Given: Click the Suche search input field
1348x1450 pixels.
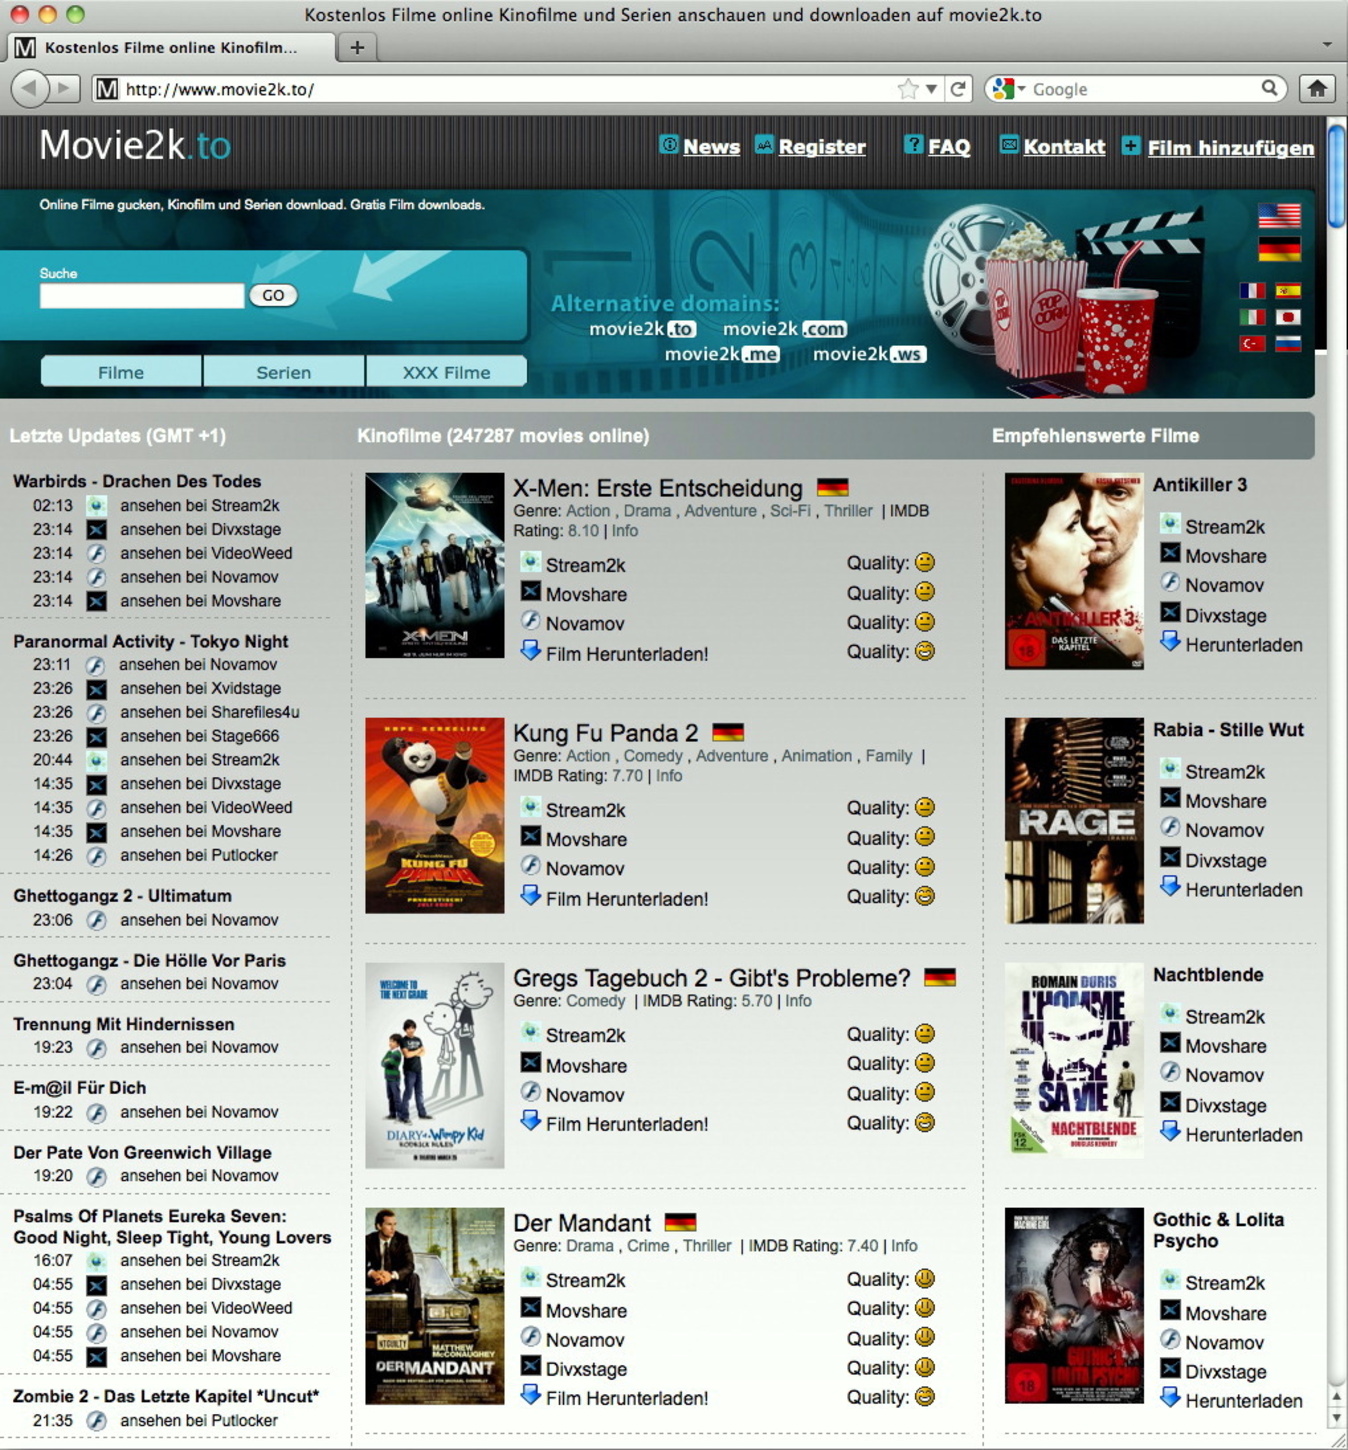Looking at the screenshot, I should pos(142,295).
